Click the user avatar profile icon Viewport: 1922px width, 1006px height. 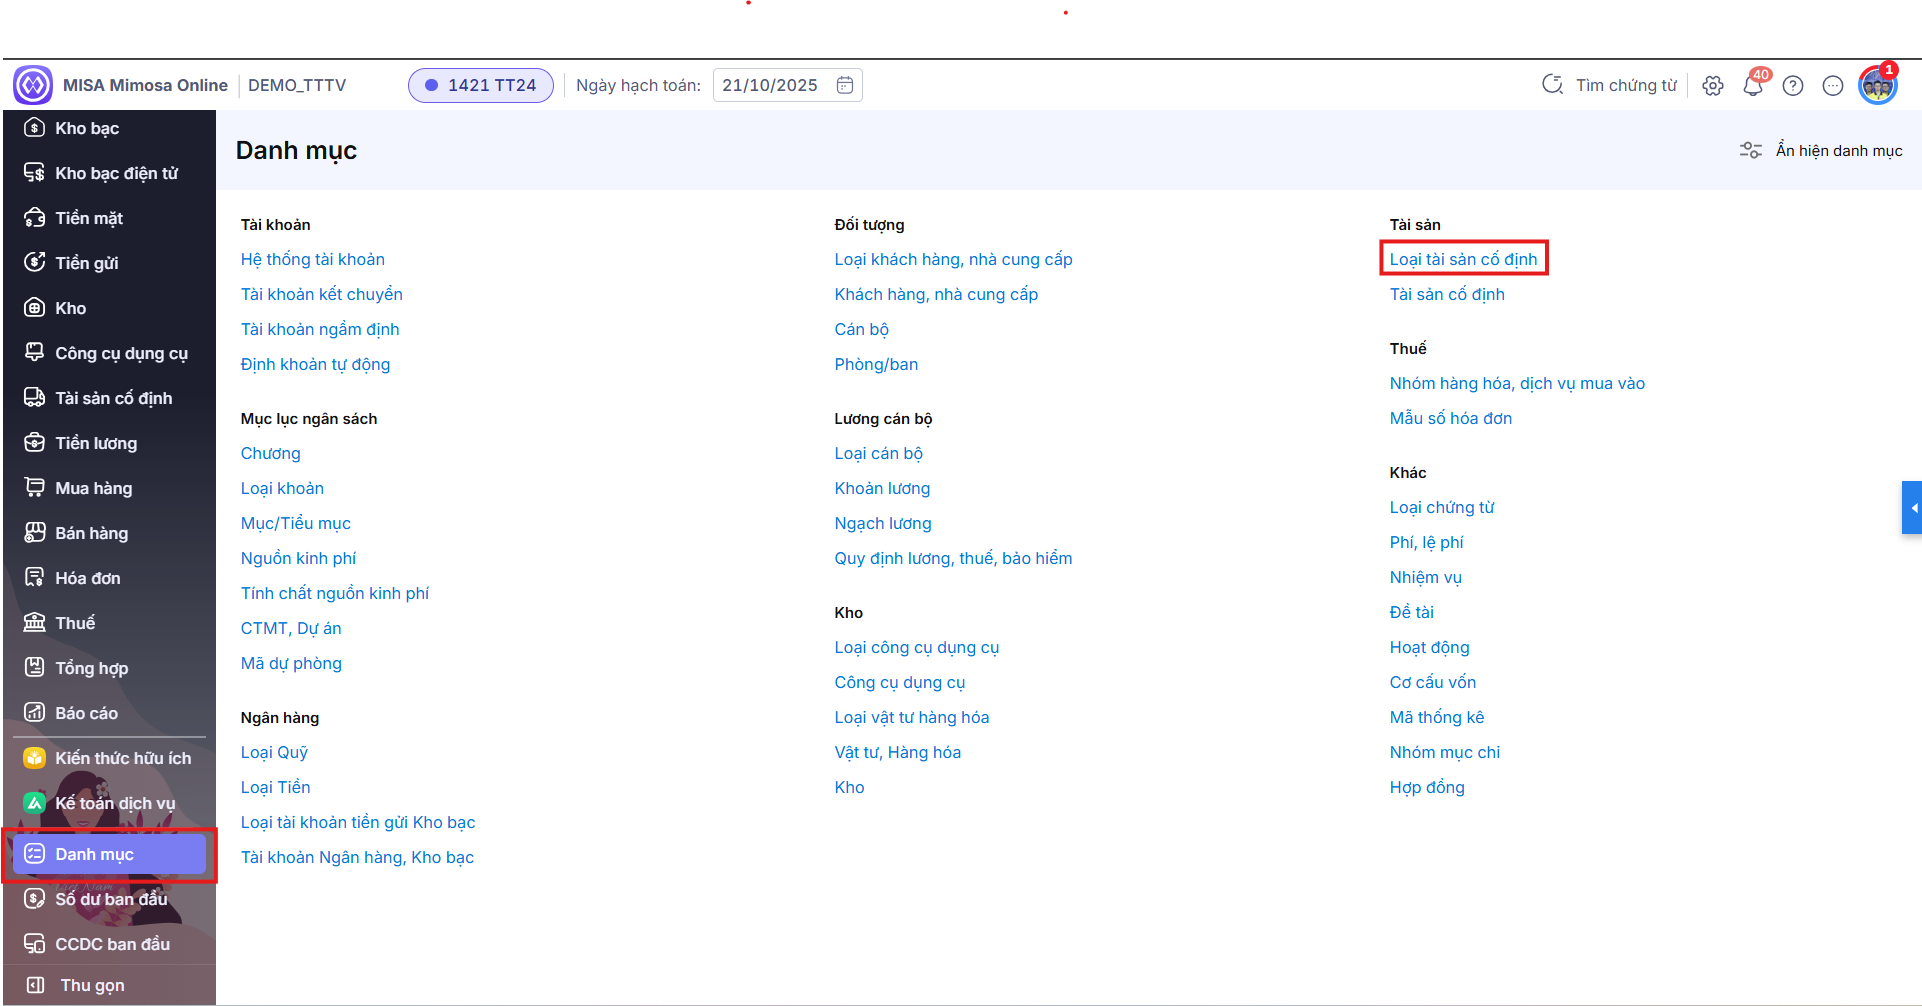click(x=1877, y=86)
